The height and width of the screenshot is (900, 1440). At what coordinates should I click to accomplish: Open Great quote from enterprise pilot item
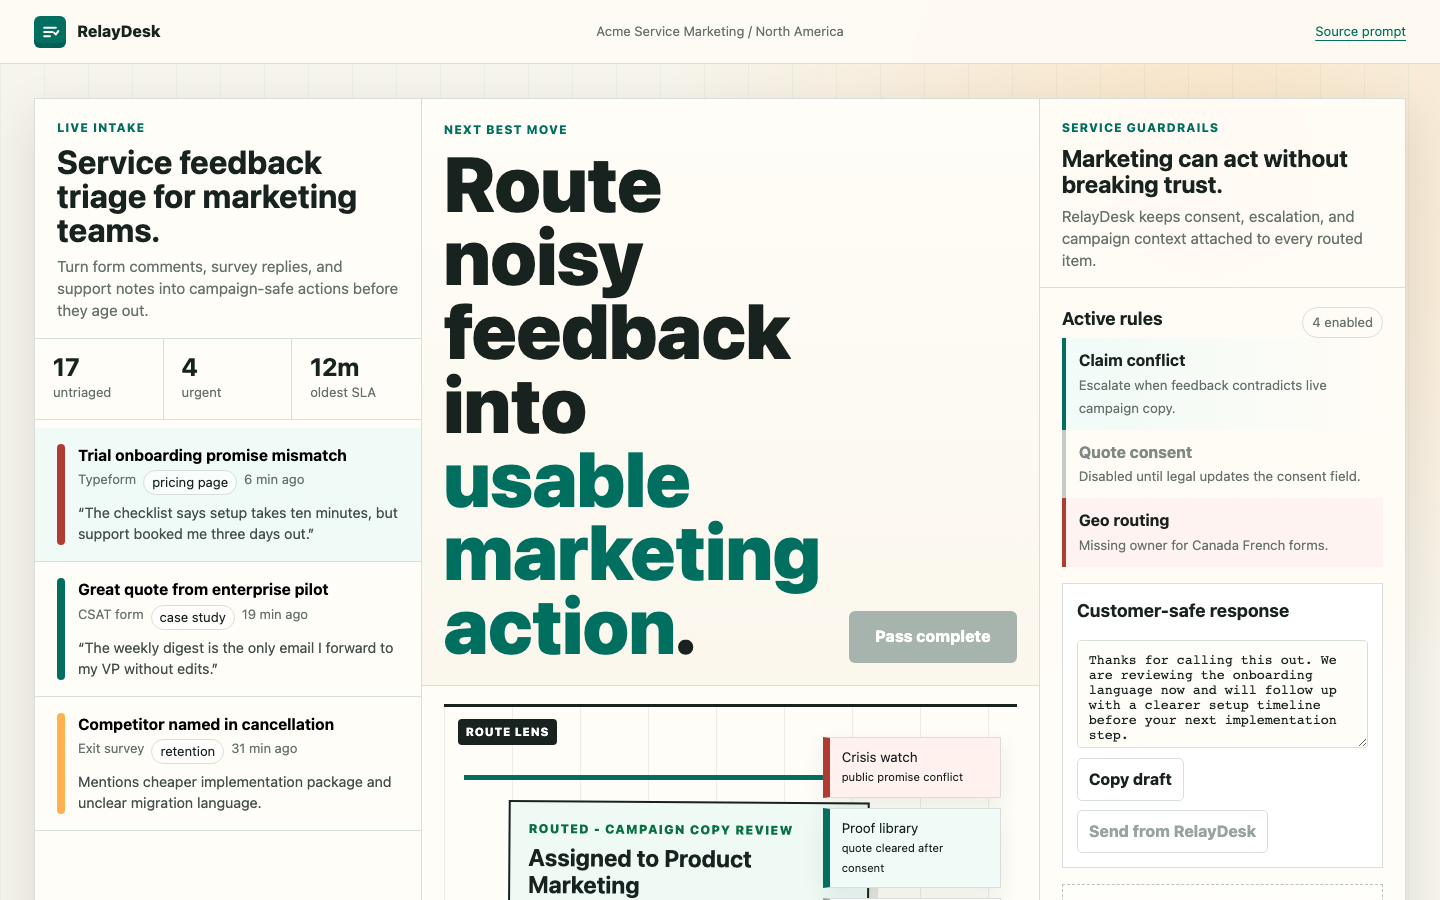click(x=228, y=629)
